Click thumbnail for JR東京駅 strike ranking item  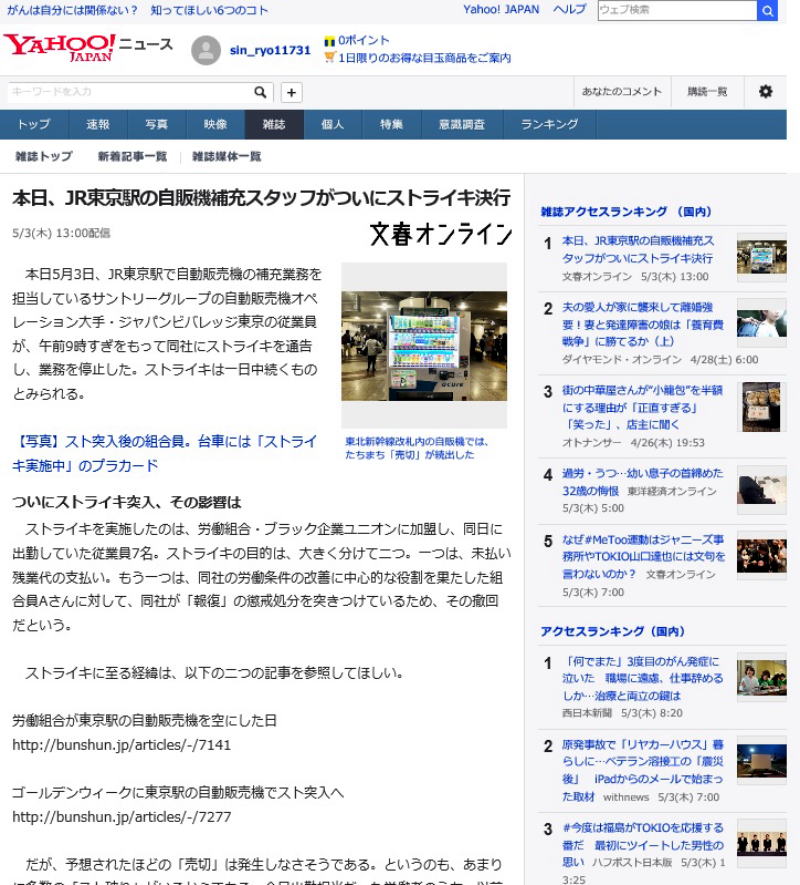(x=762, y=257)
